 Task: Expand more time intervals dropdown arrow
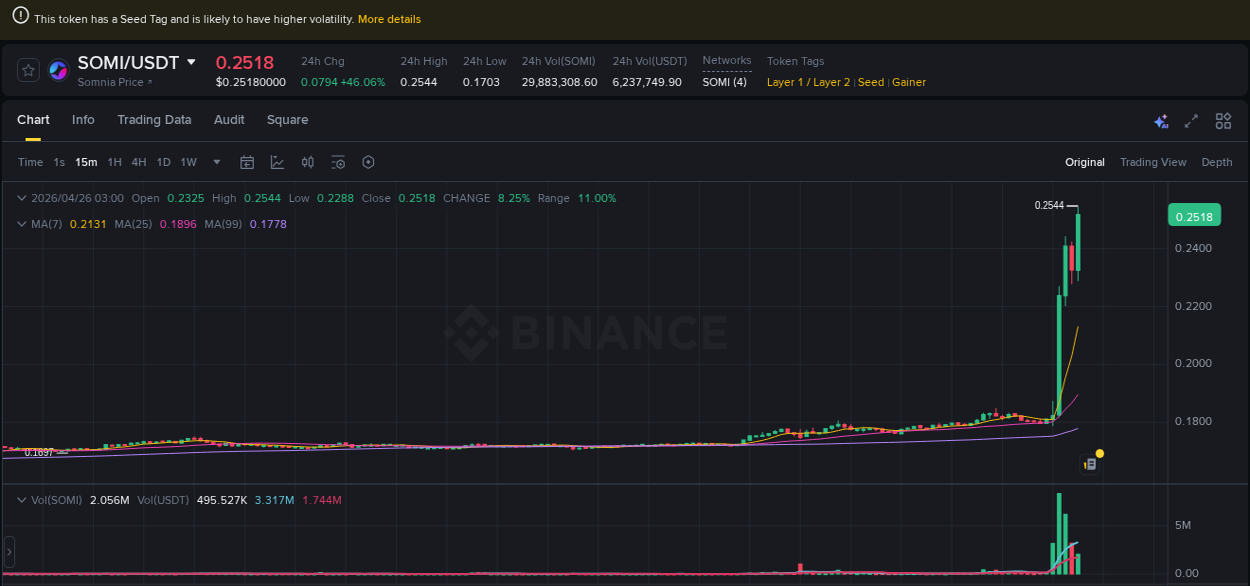click(217, 162)
